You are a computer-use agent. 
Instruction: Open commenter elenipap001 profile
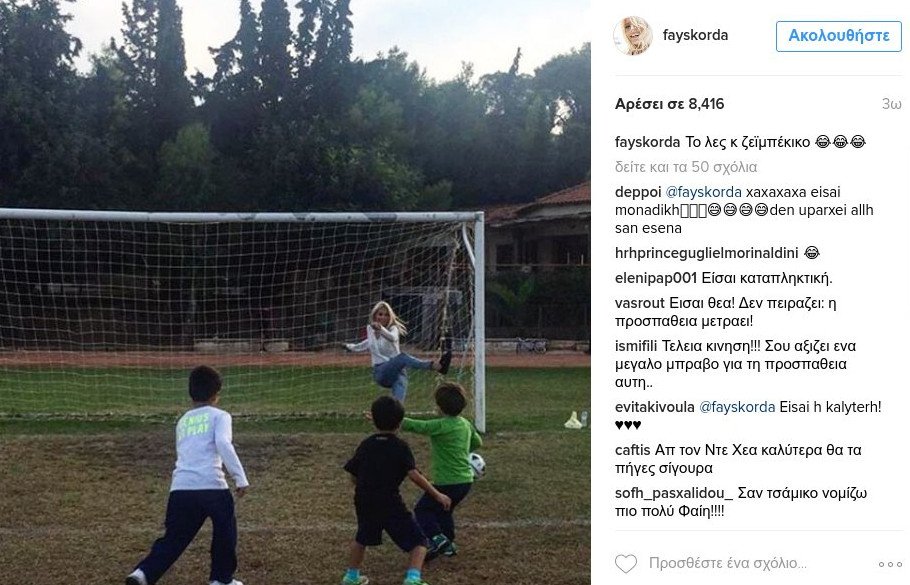pos(655,278)
